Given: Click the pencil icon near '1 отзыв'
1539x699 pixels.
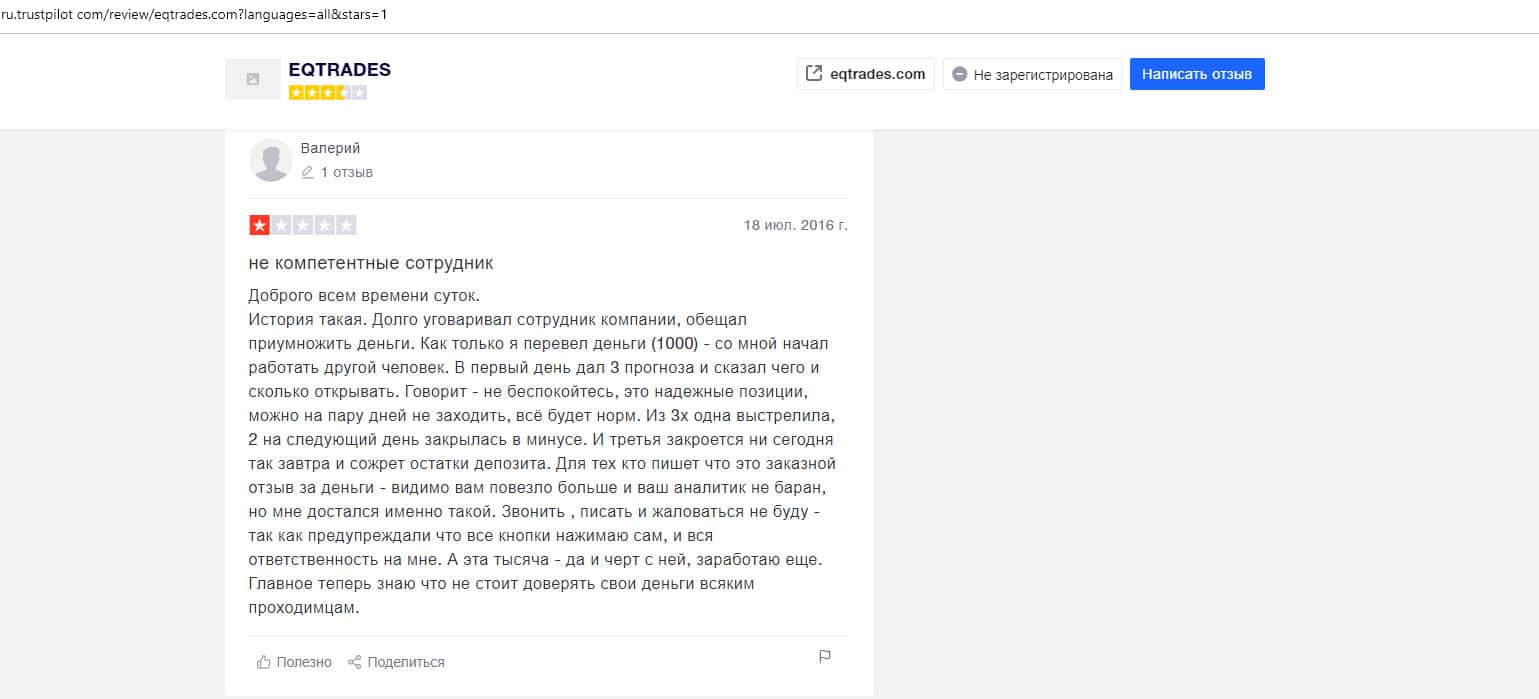Looking at the screenshot, I should point(307,172).
